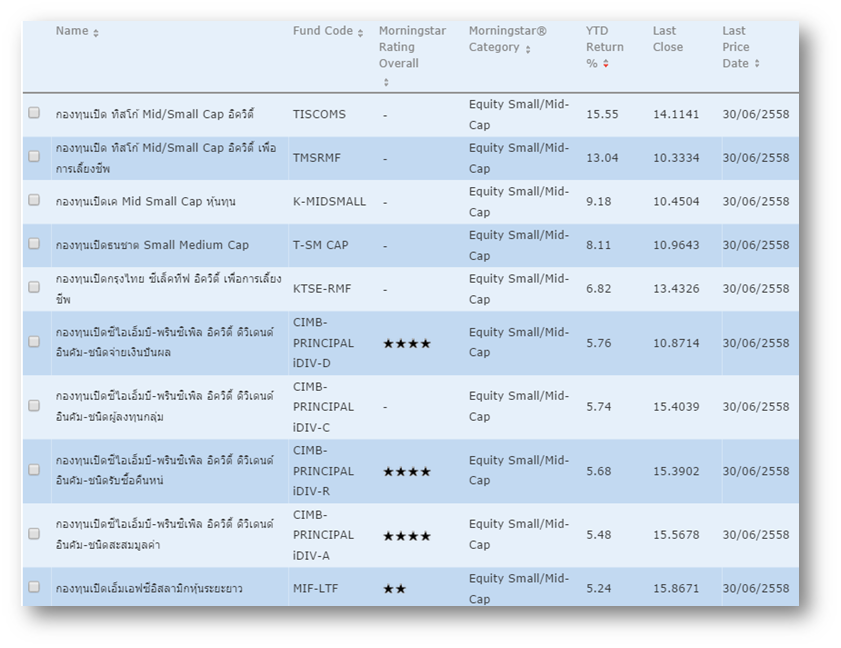Enable checkbox for T-SM CAP fund
841x648 pixels.
click(x=34, y=244)
